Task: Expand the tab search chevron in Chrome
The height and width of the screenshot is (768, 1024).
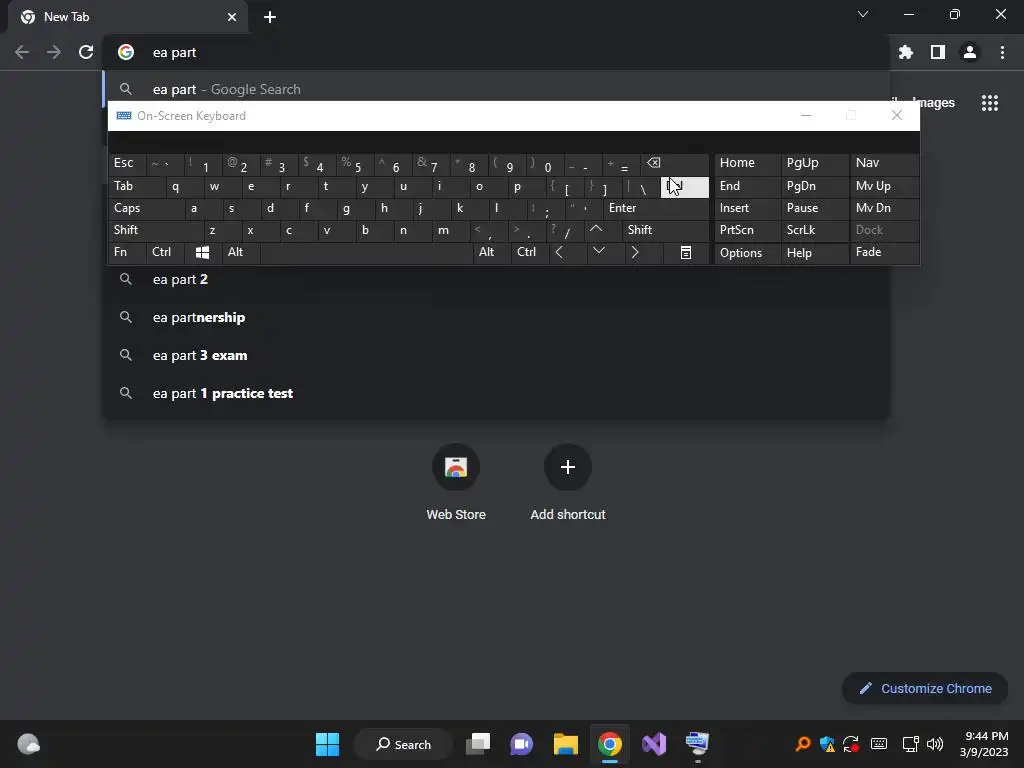Action: [x=863, y=14]
